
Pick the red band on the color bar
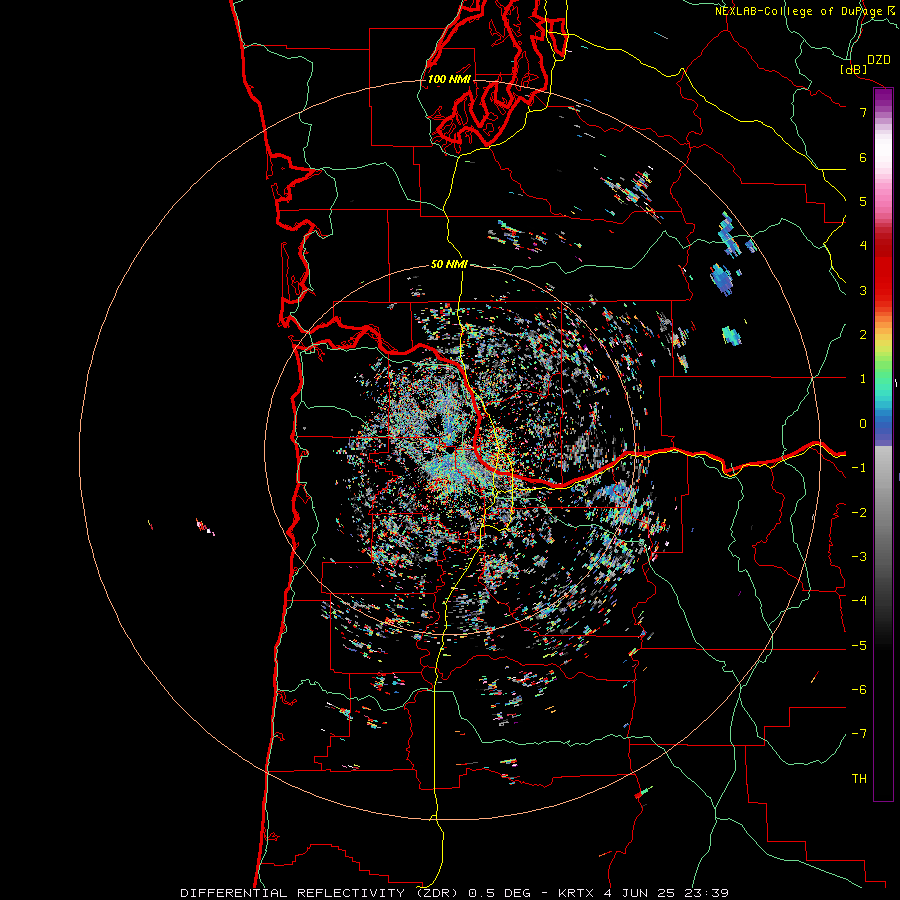click(883, 270)
